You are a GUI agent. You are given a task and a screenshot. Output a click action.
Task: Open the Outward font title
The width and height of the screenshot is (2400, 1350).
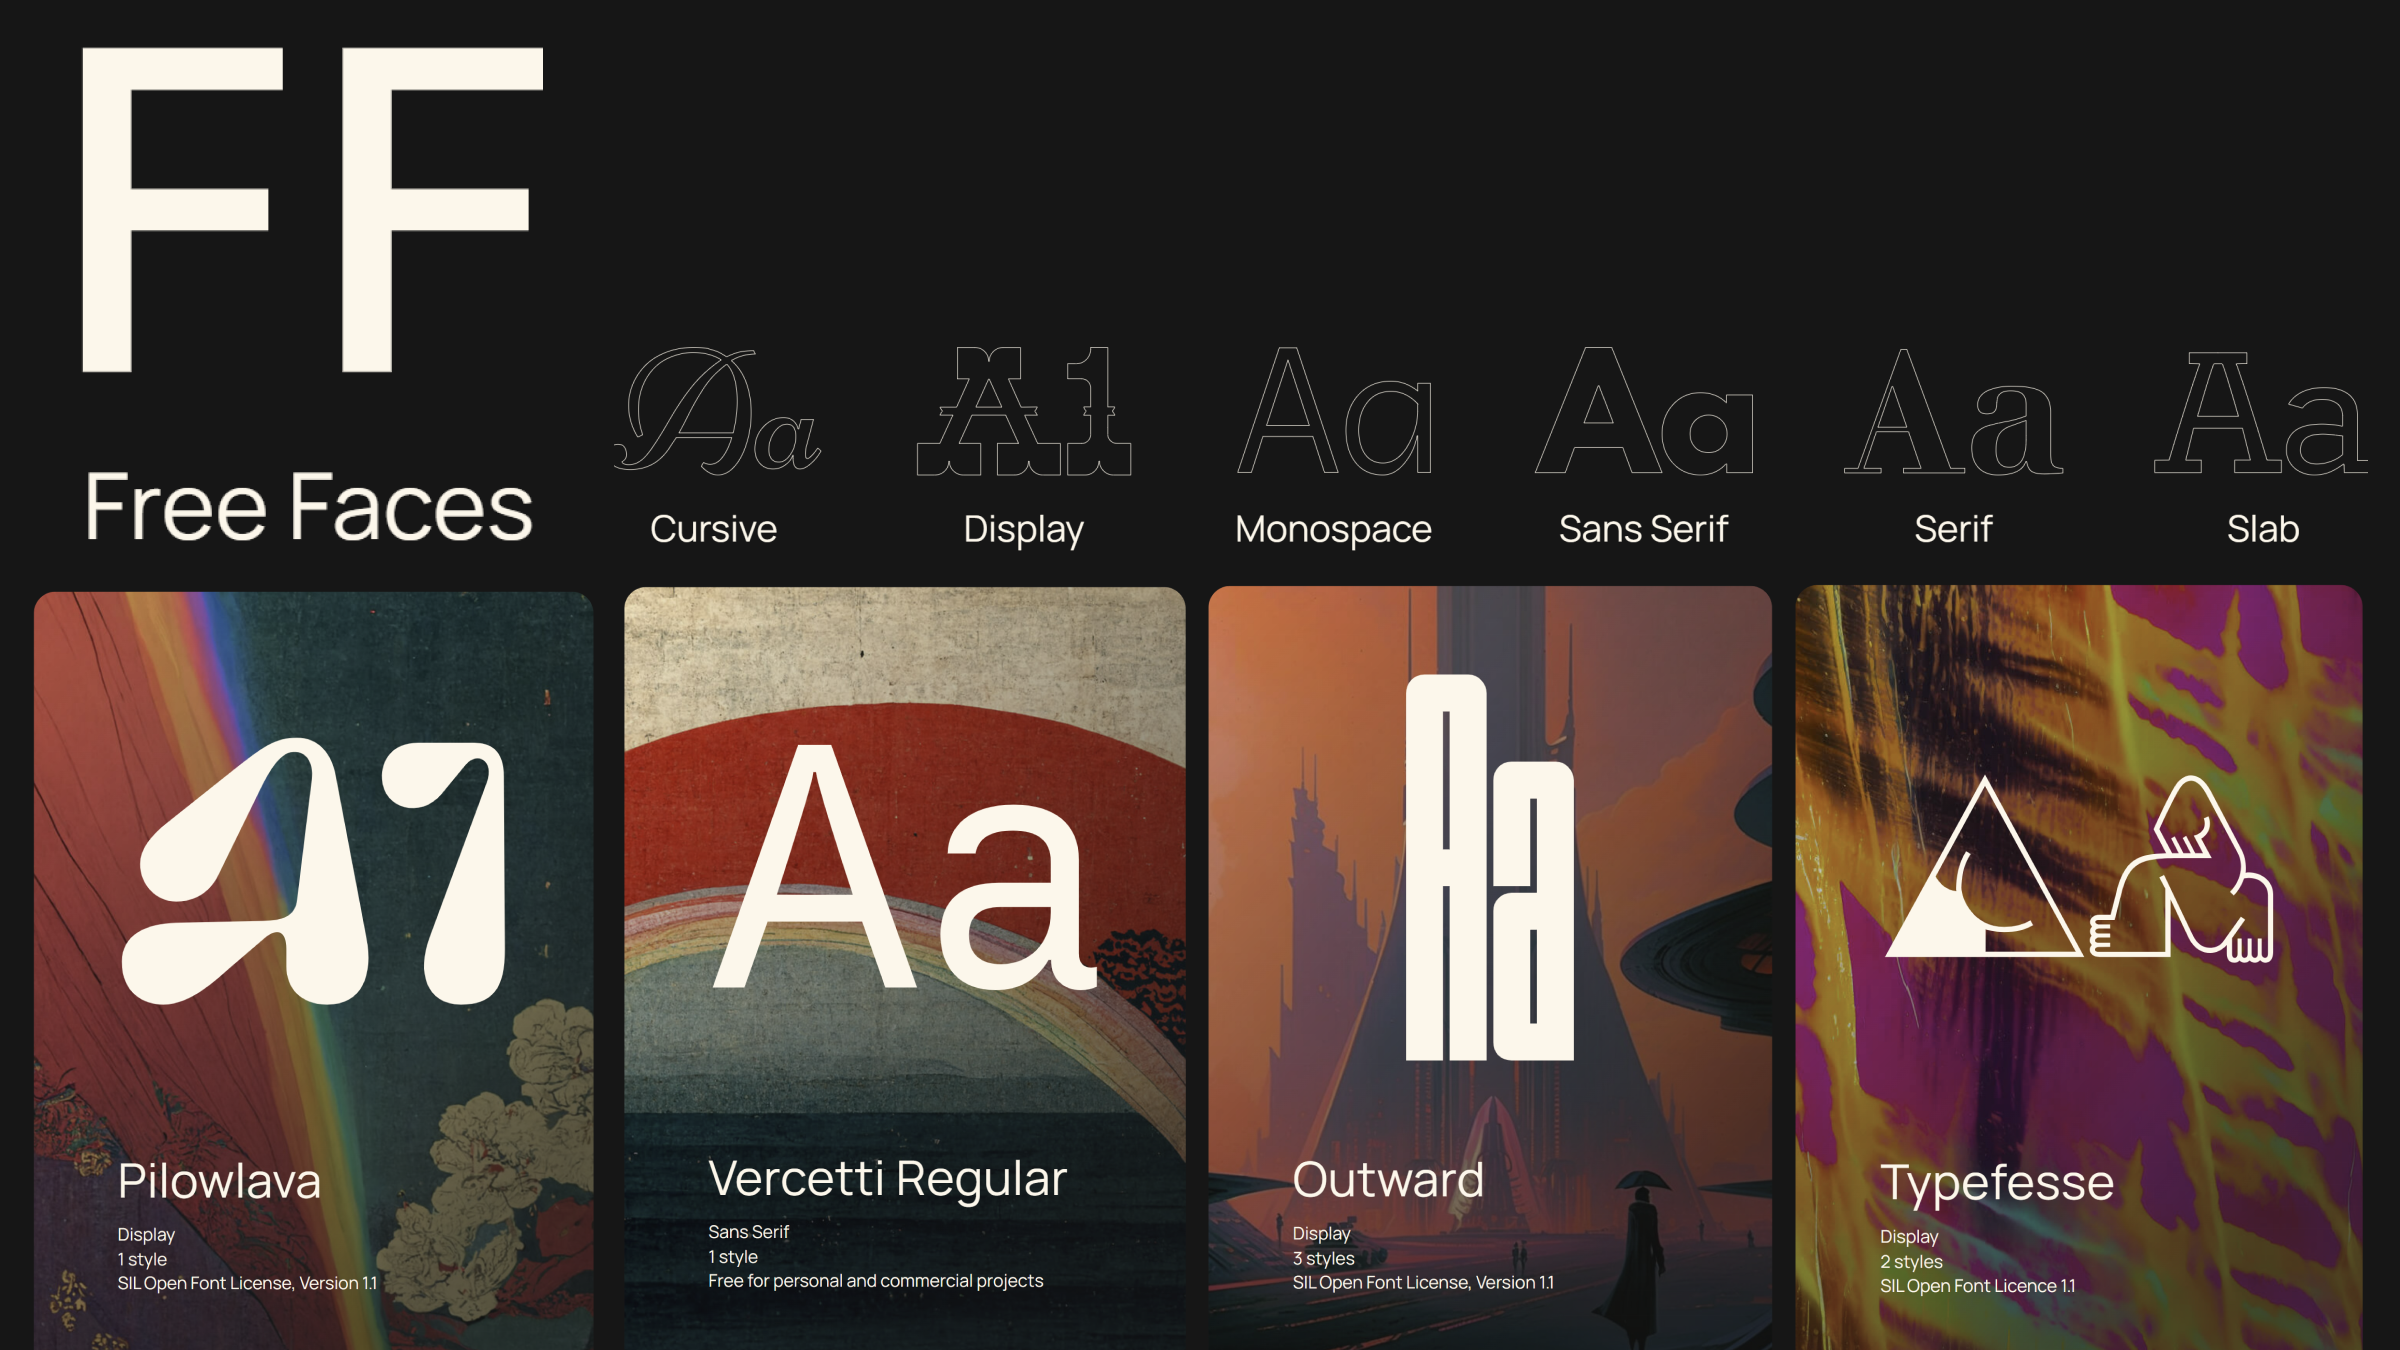tap(1388, 1180)
